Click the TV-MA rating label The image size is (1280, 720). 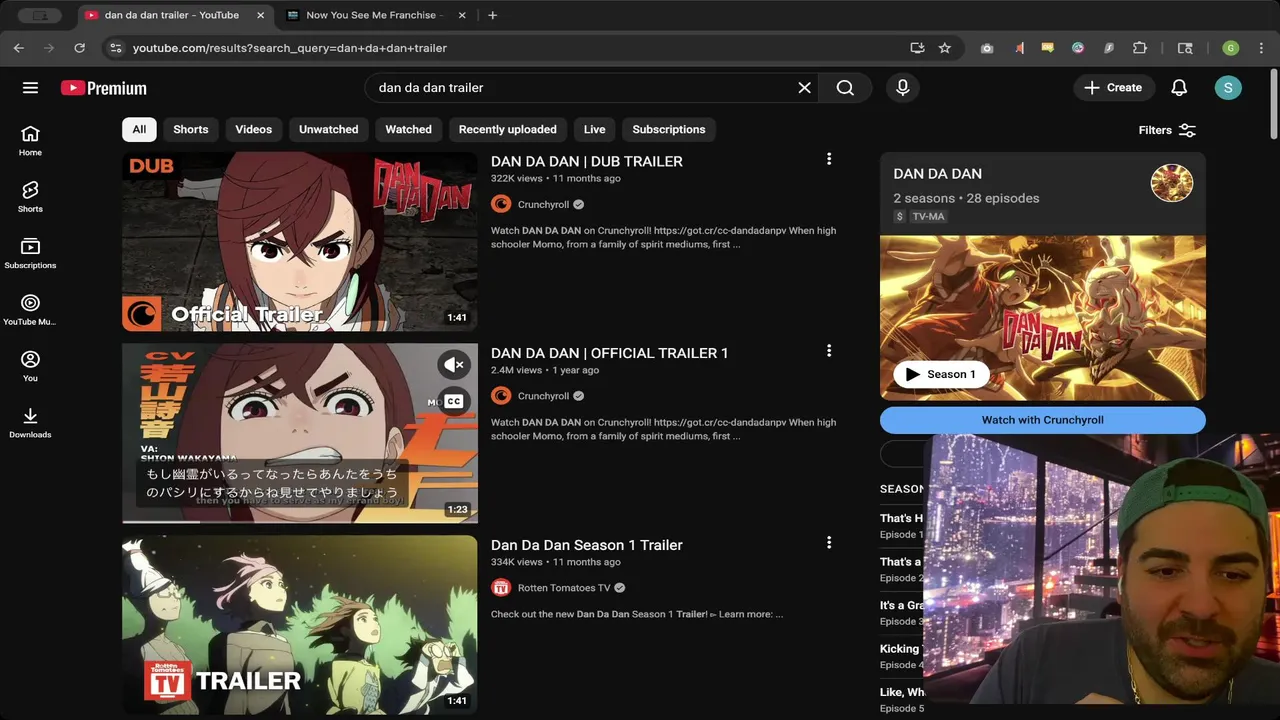pyautogui.click(x=929, y=216)
